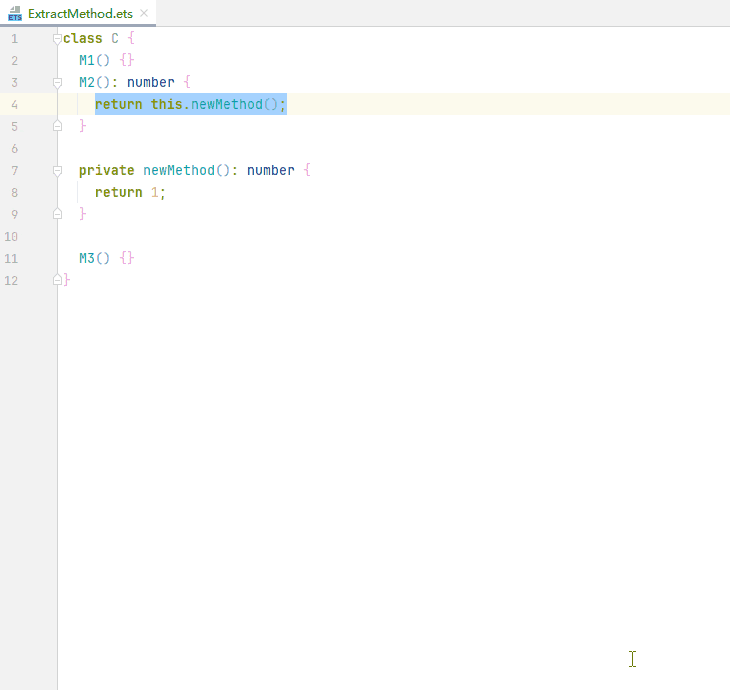
Task: Select the ExtractMethod.ets editor tab
Action: [78, 14]
